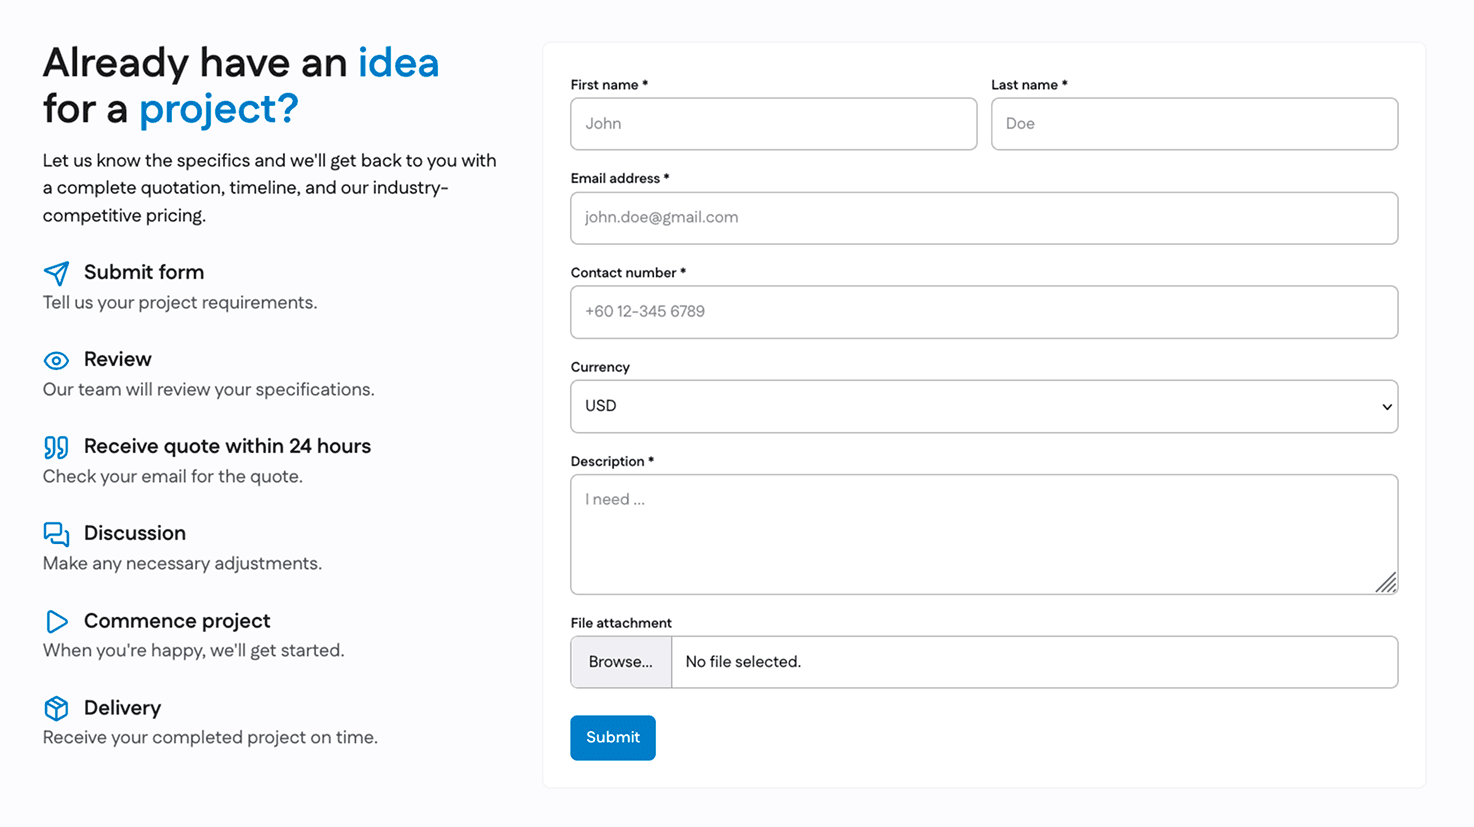This screenshot has height=827, width=1474.
Task: Click the play triangle Commence project icon
Action: (x=57, y=621)
